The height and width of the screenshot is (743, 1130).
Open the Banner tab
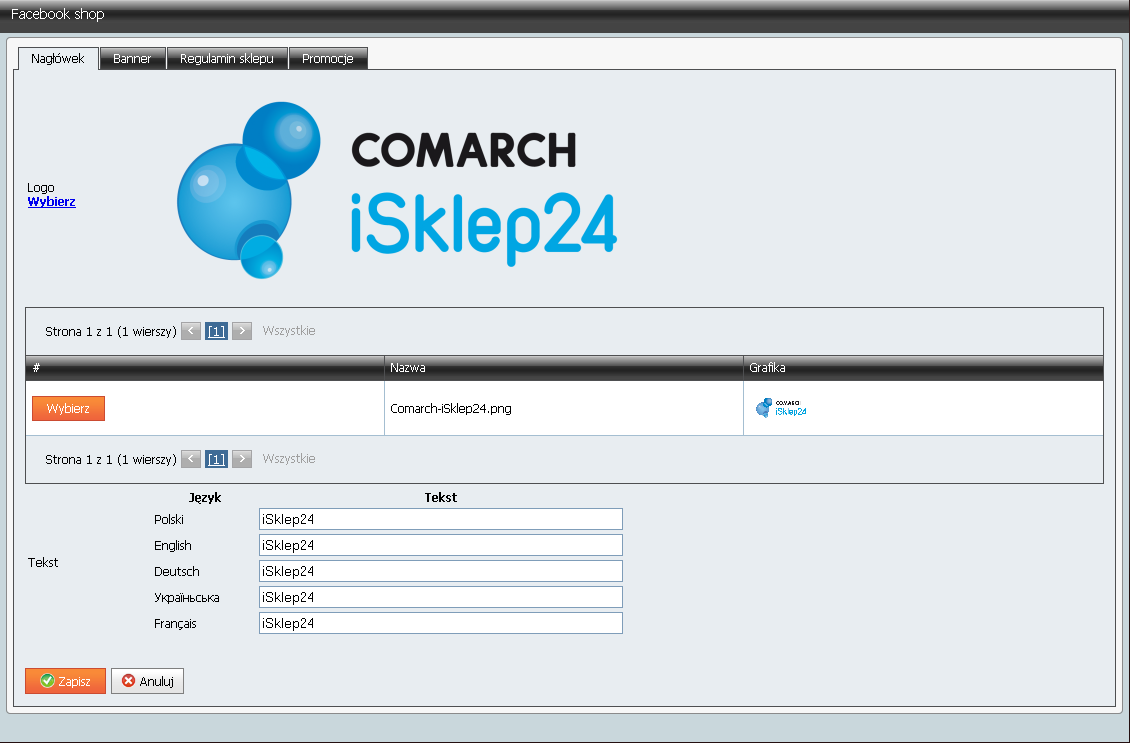133,58
